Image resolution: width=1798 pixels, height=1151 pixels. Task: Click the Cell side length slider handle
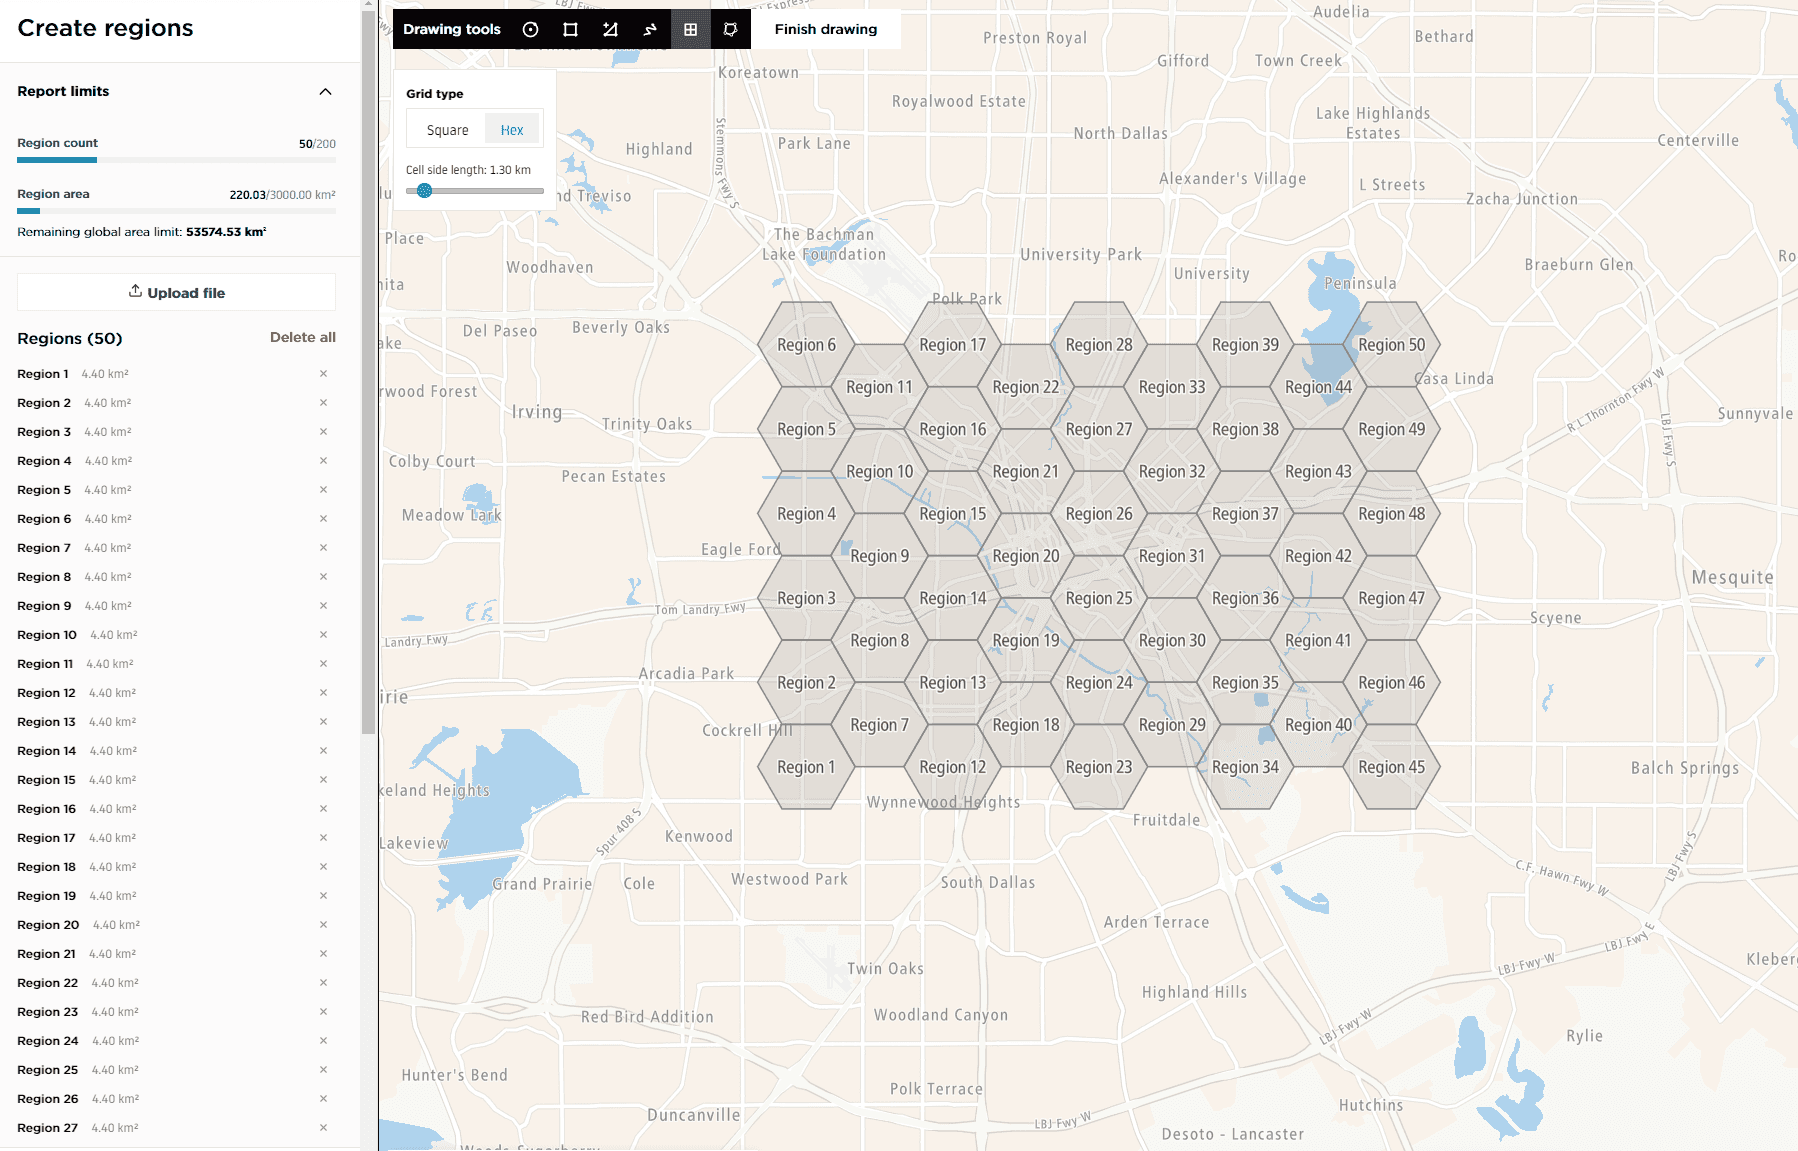pos(425,191)
